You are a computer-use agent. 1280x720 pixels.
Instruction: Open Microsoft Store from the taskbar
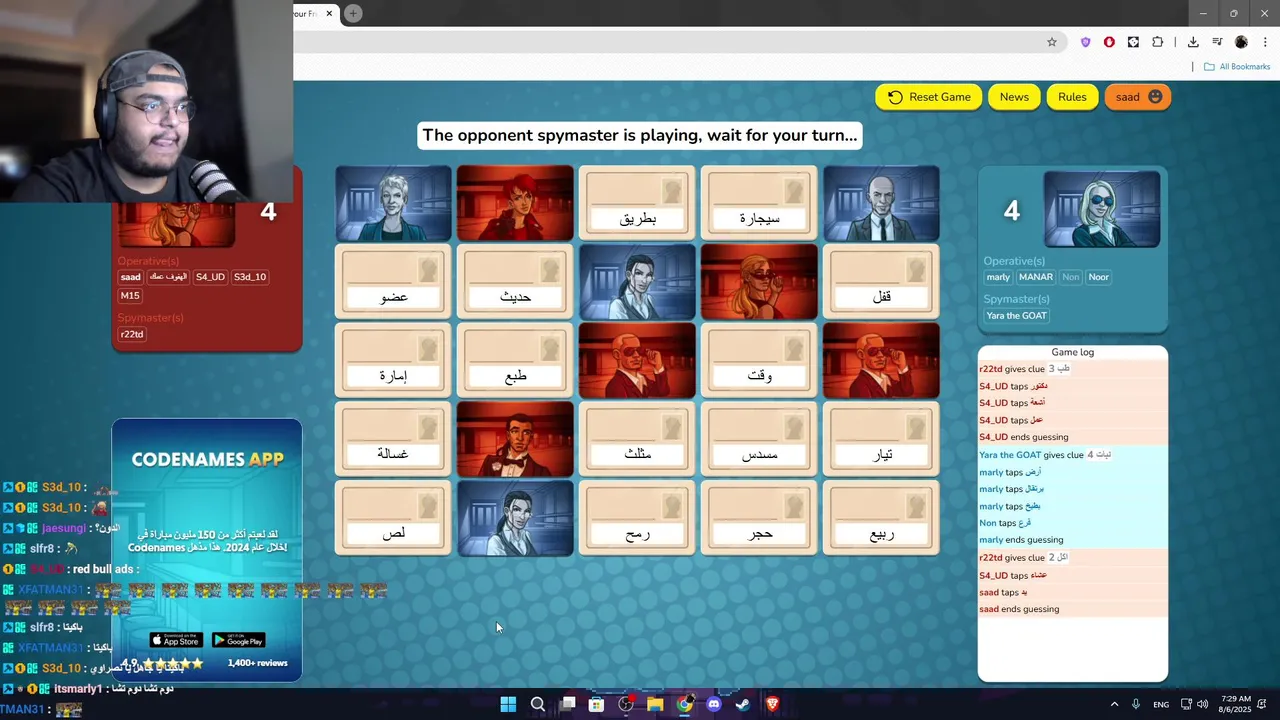tap(597, 704)
